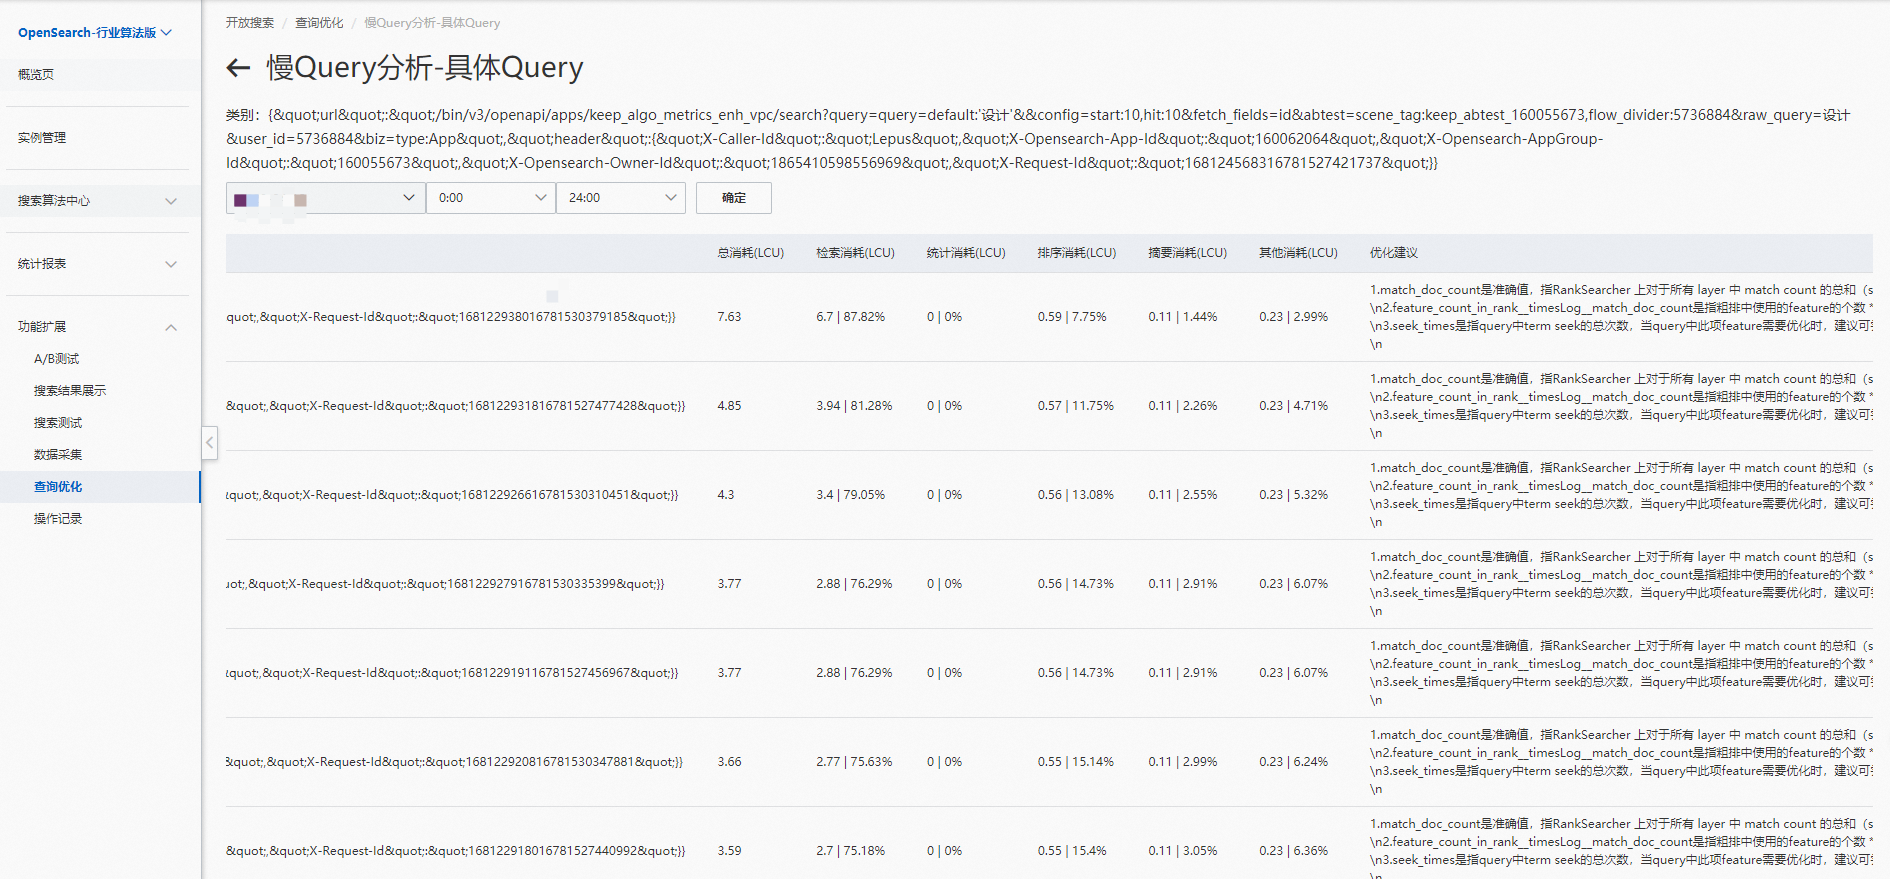Select 搜索测试 in the sidebar
Viewport: 1890px width, 879px height.
click(x=58, y=423)
